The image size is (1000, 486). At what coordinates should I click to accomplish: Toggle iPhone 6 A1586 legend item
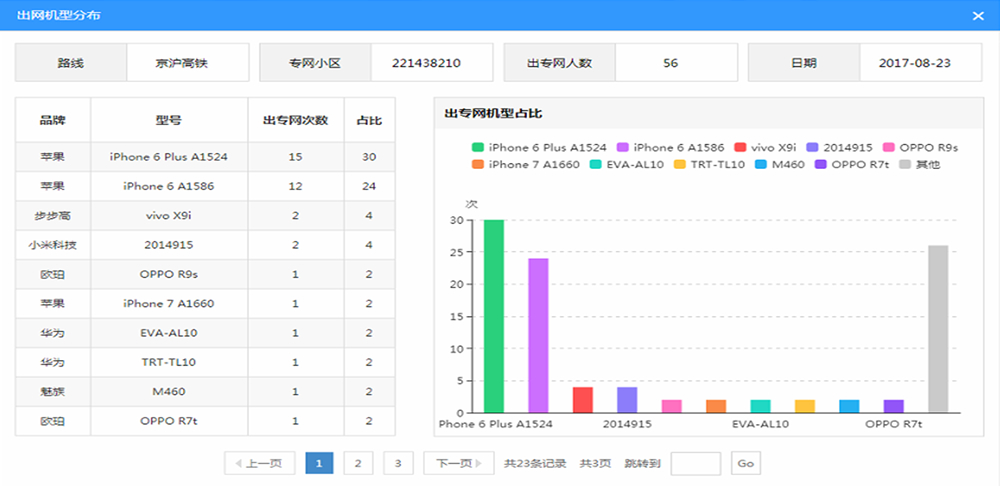[x=670, y=147]
